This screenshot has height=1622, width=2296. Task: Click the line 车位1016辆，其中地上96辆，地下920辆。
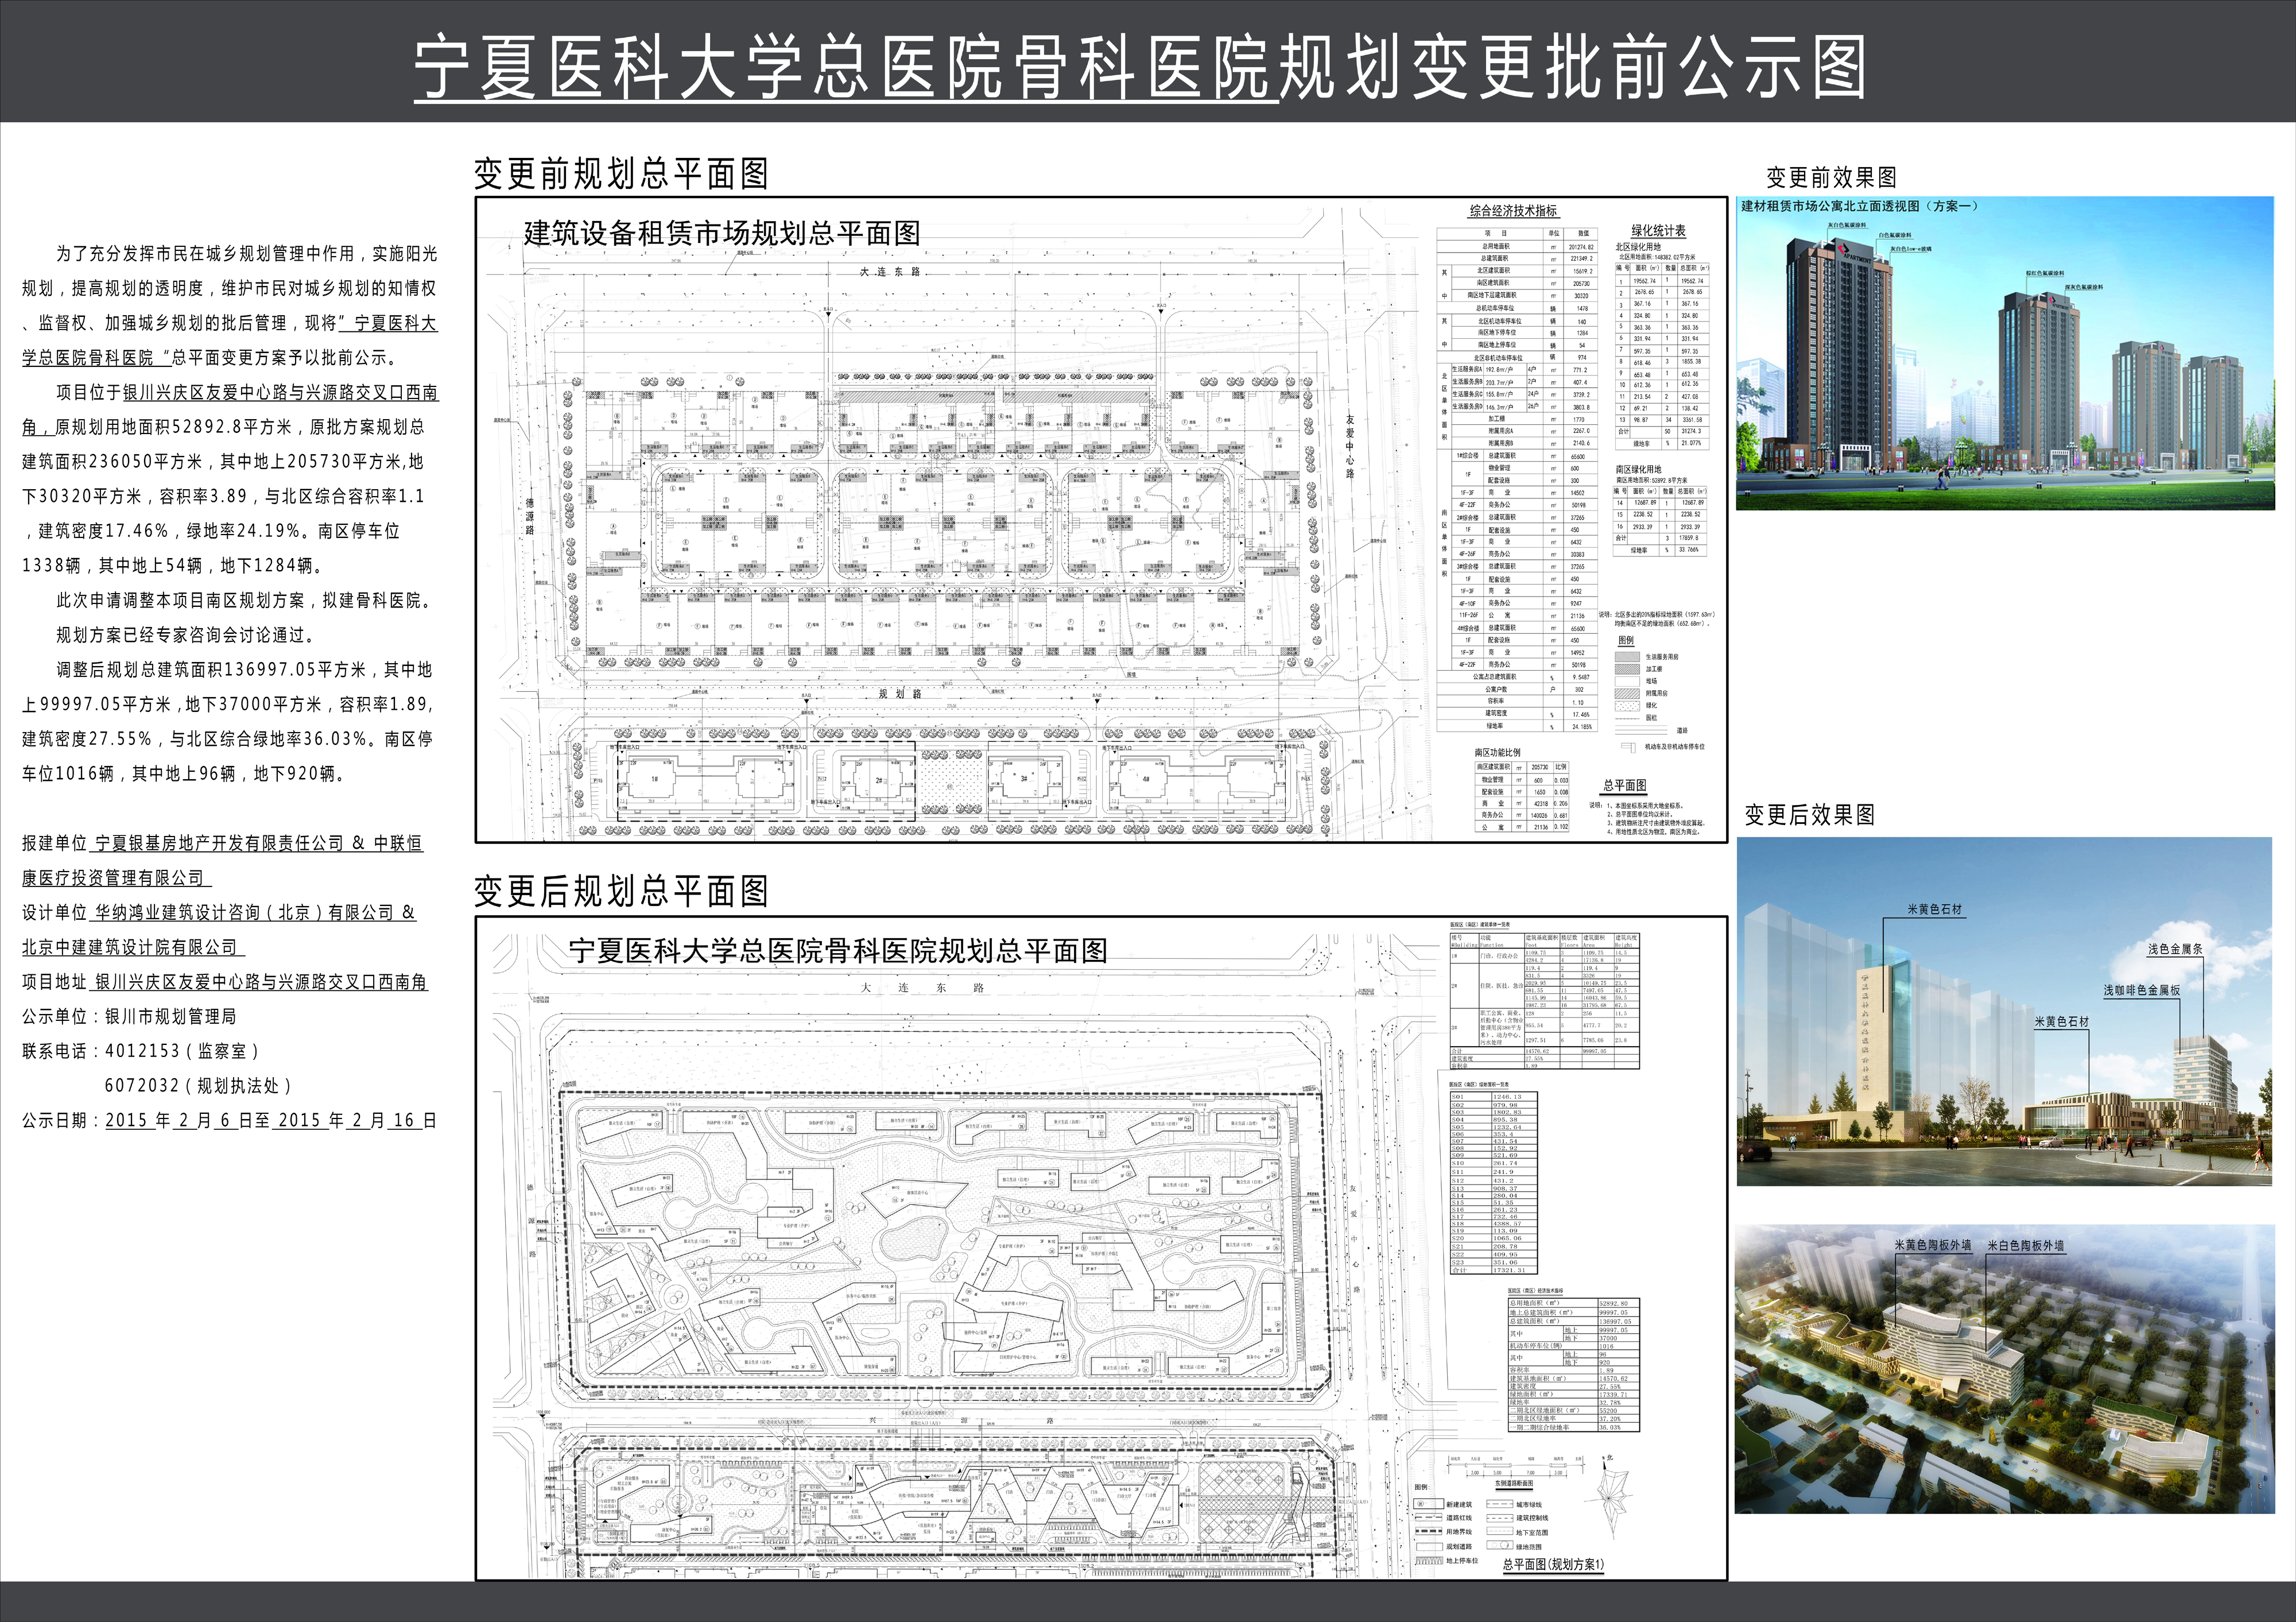[x=184, y=773]
